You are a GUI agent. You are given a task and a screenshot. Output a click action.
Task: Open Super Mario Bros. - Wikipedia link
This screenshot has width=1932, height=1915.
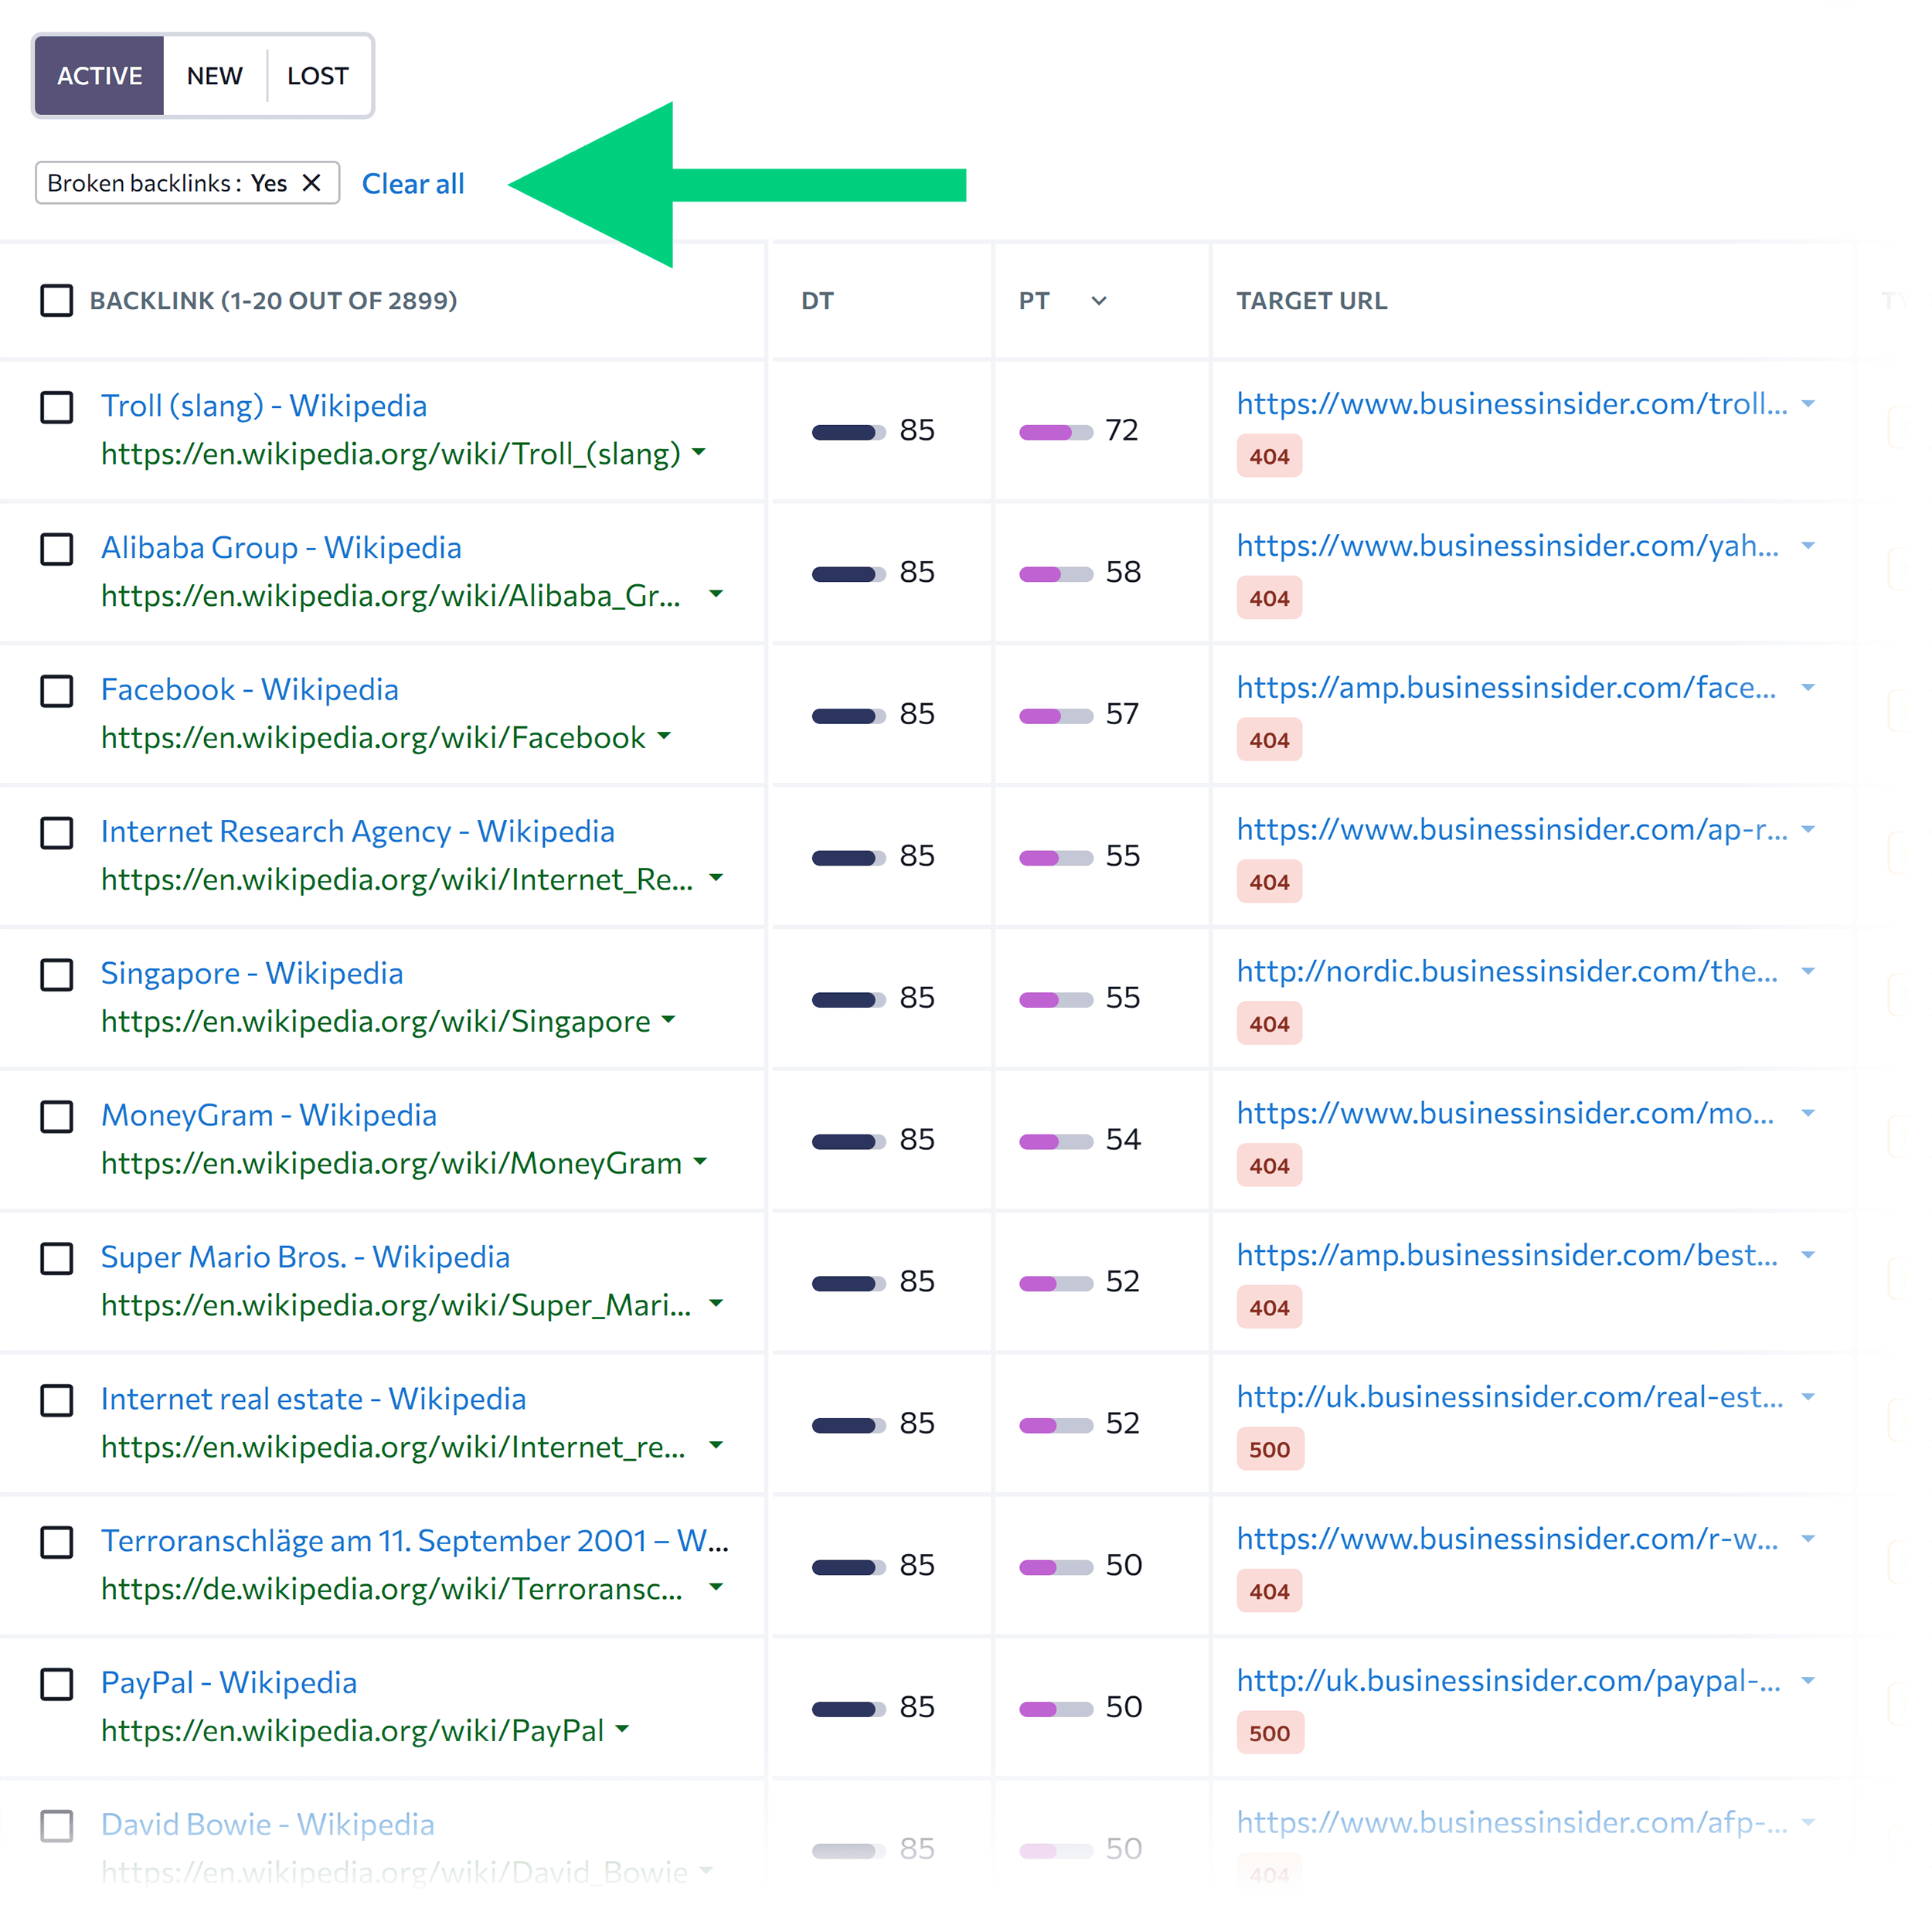(x=305, y=1258)
